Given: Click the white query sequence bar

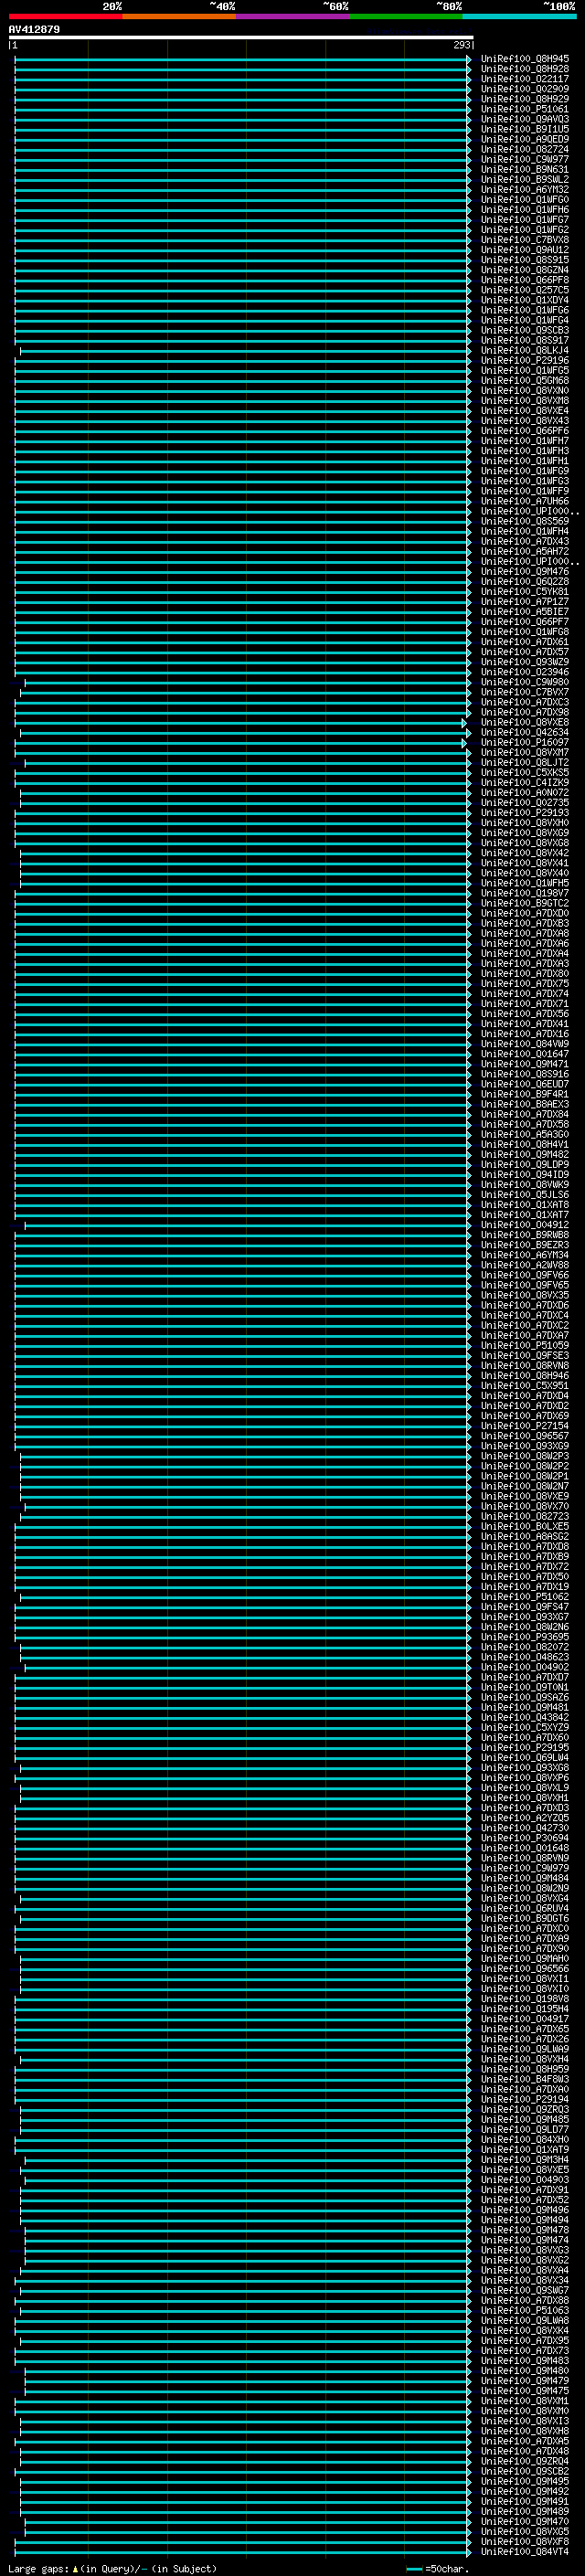Looking at the screenshot, I should pyautogui.click(x=241, y=37).
